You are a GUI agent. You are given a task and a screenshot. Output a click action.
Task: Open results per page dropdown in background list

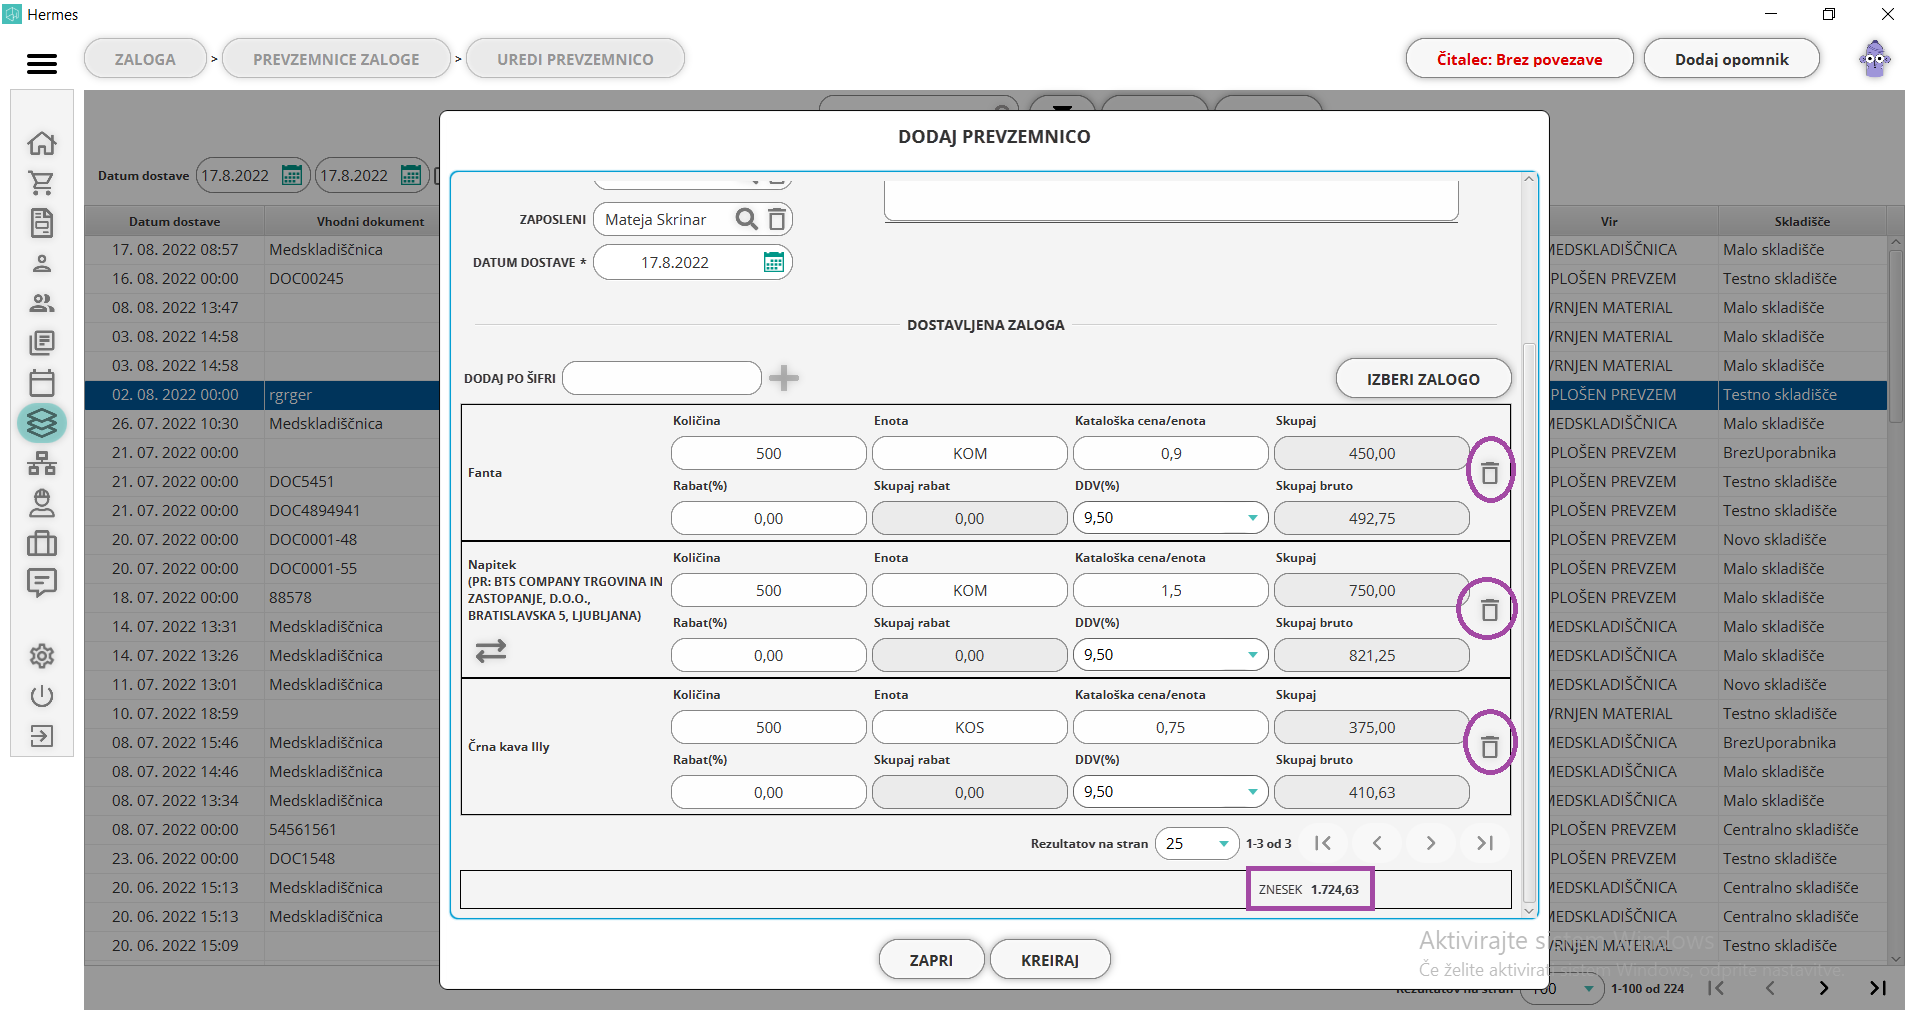coord(1563,989)
